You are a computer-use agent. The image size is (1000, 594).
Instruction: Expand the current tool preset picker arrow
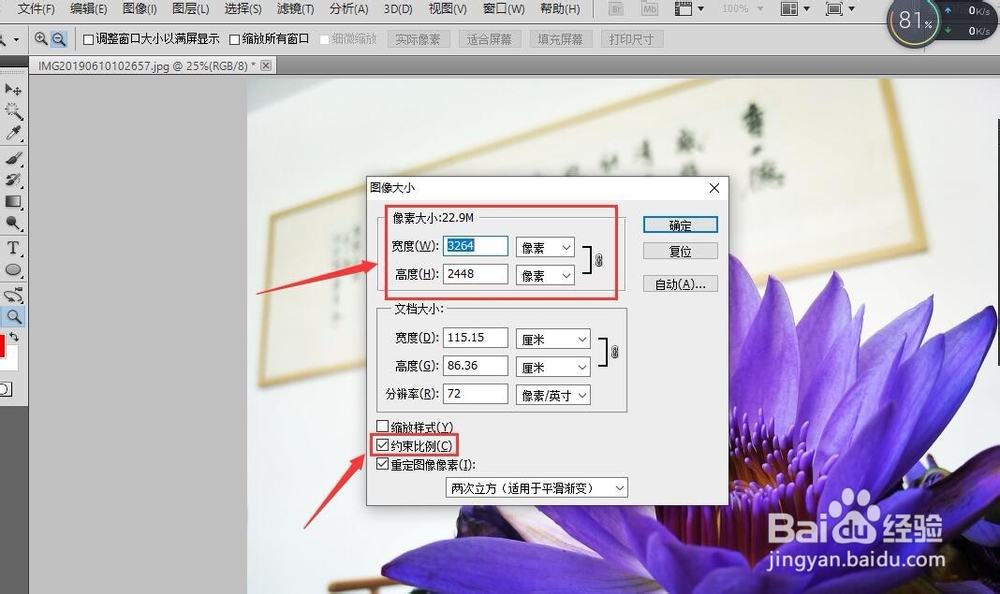tap(16, 40)
